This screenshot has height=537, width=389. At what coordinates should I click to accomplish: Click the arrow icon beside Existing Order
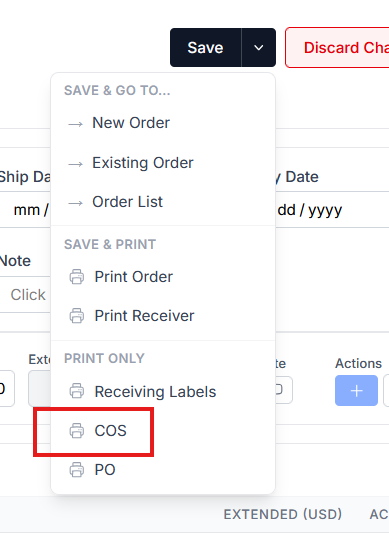pos(76,164)
